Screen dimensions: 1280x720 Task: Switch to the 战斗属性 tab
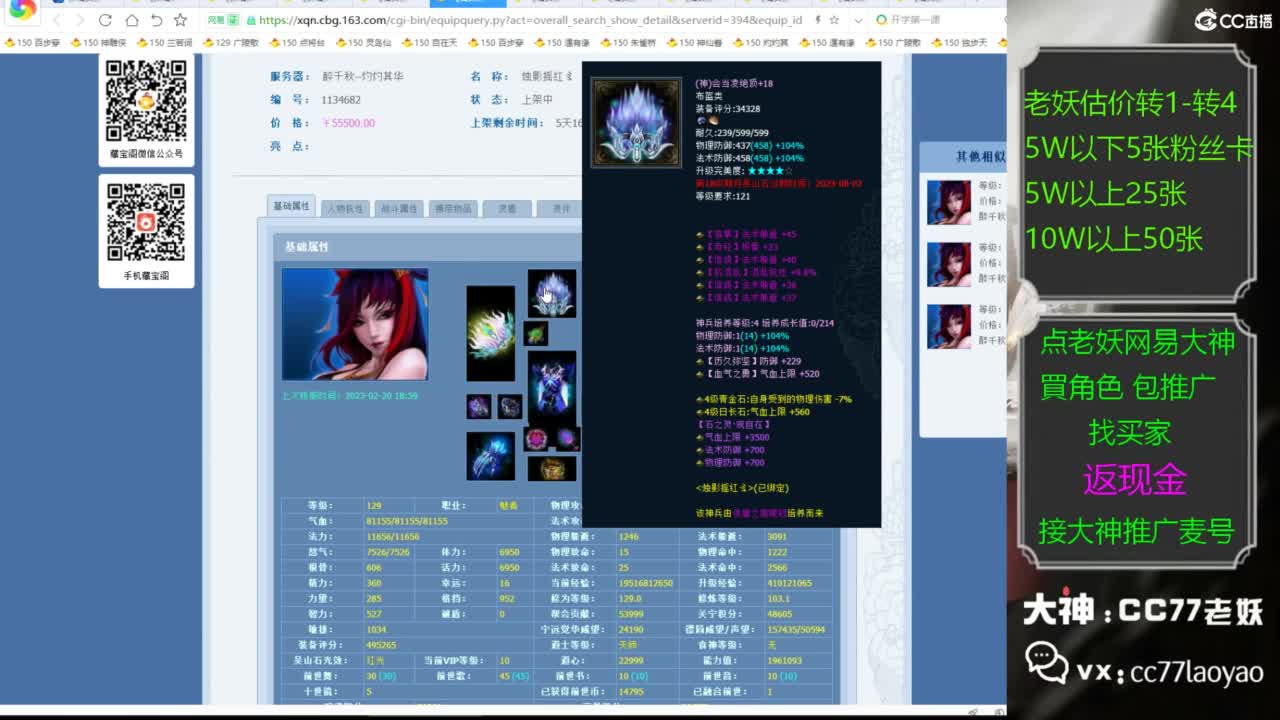coord(398,208)
